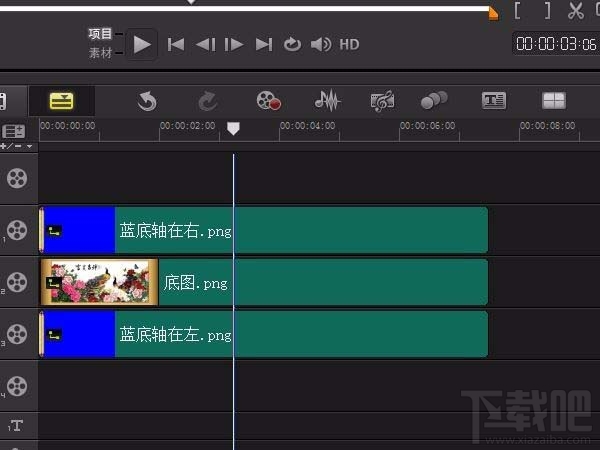Open the system volume speaker control
This screenshot has width=600, height=450.
tap(321, 44)
